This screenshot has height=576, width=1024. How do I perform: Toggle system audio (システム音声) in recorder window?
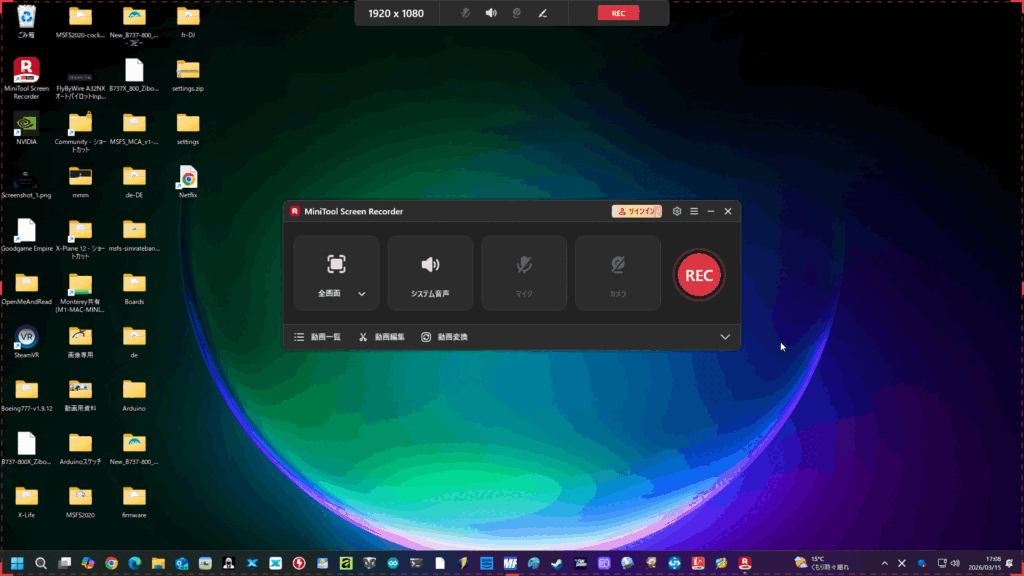430,273
